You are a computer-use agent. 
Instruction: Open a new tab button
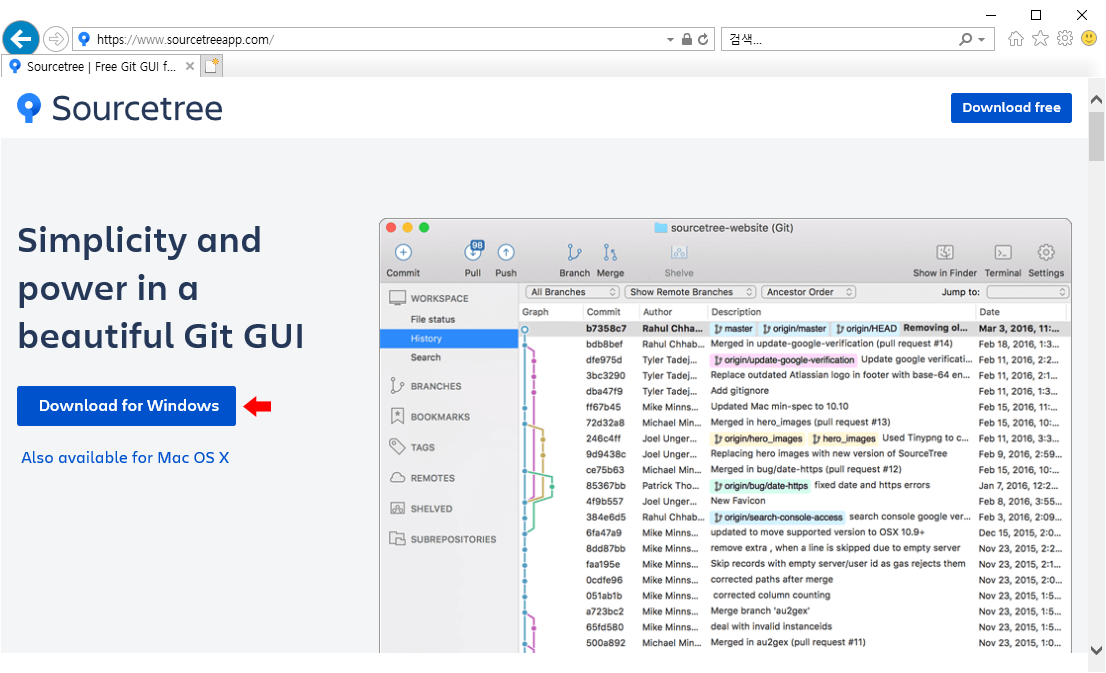(x=212, y=66)
